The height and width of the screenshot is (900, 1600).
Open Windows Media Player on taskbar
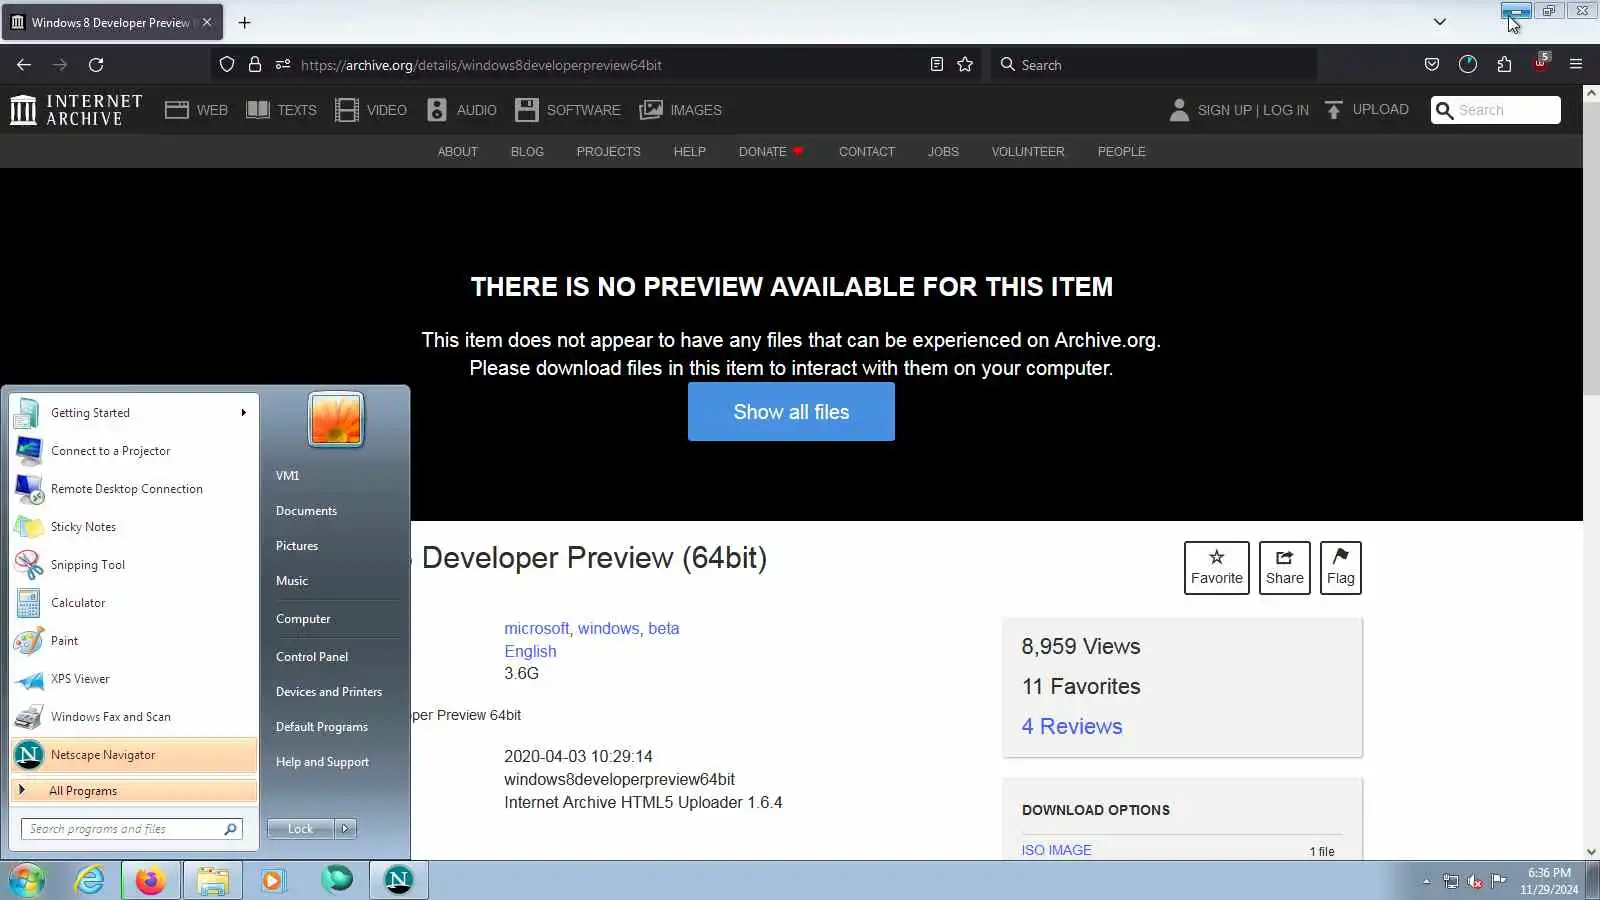pos(273,880)
